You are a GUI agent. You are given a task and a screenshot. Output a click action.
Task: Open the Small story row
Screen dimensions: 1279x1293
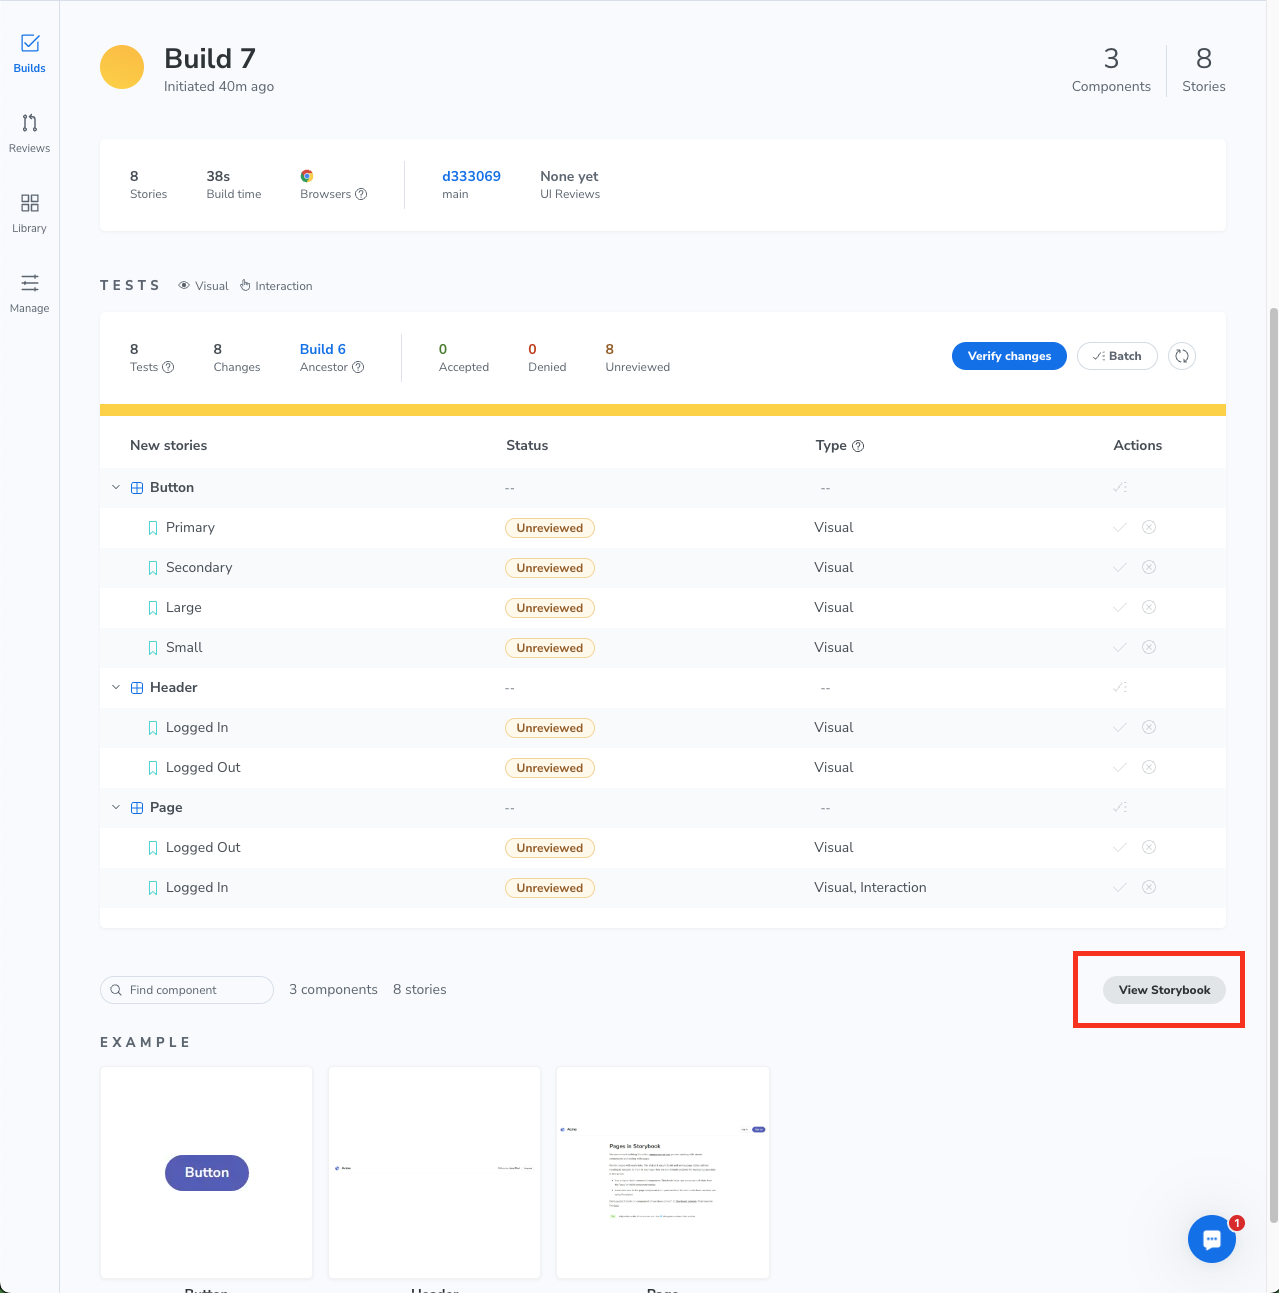[x=663, y=647]
